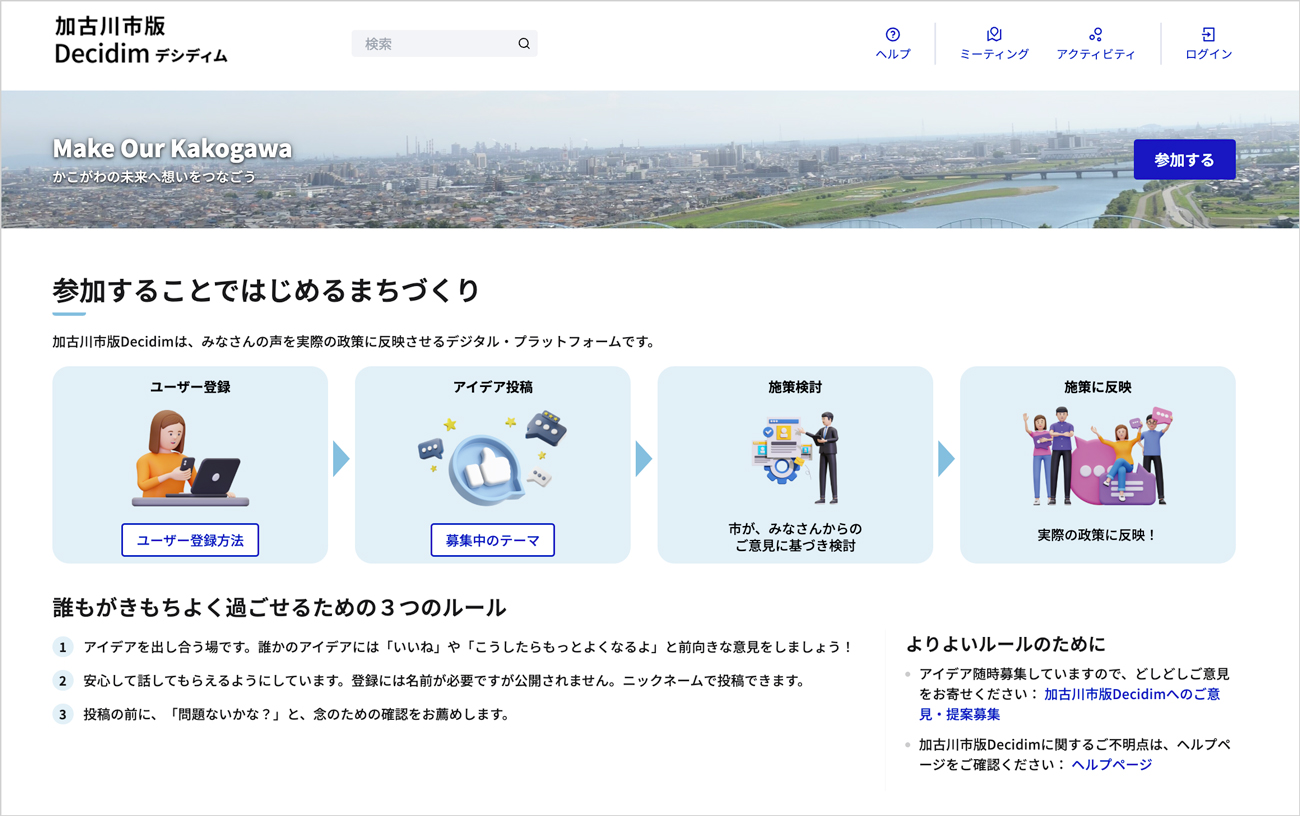Click the arrow pointing to 施策に反映
Screen dimensions: 1300x816
[946, 458]
